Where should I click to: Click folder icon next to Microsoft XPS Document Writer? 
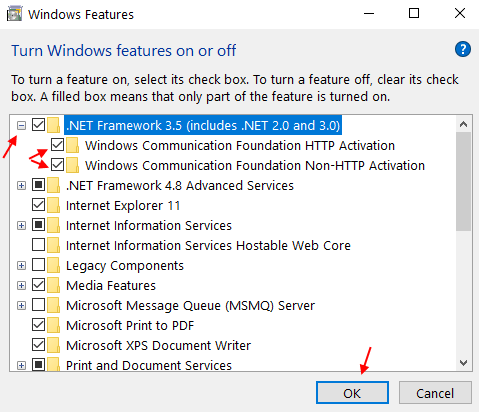point(53,345)
